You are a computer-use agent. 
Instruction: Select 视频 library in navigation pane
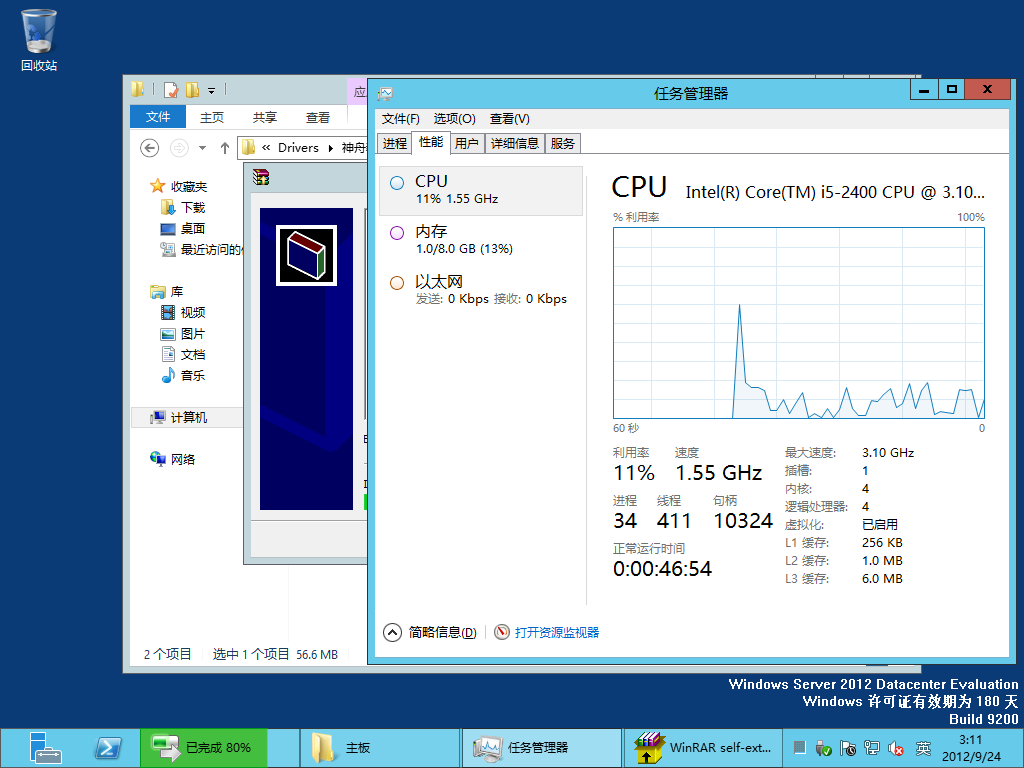(x=193, y=313)
